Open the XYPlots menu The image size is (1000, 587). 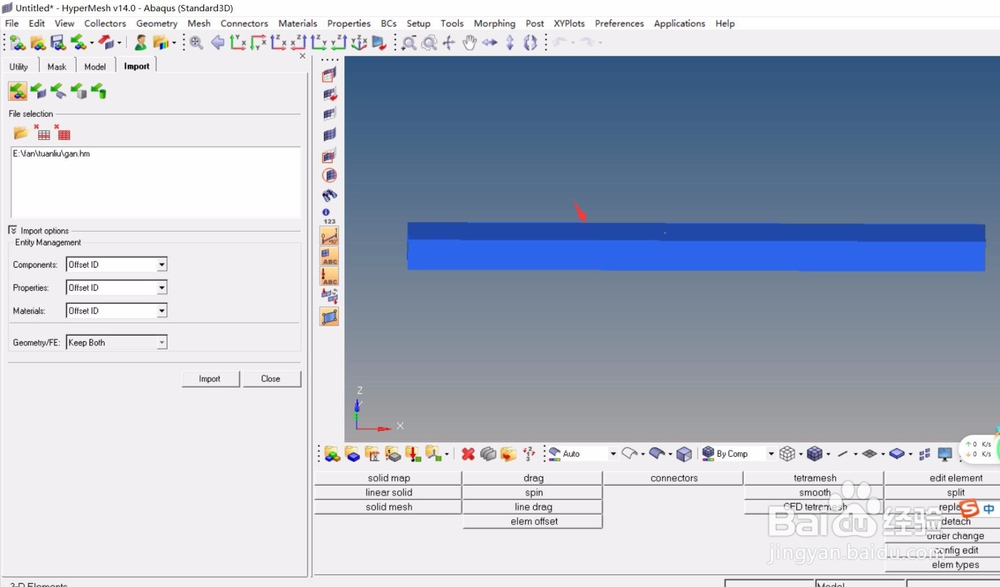(x=569, y=23)
